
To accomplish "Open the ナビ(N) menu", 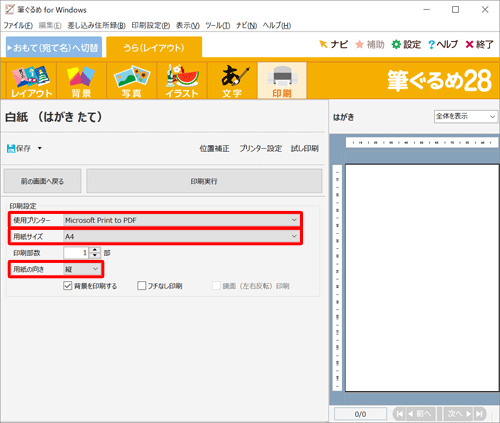I will coord(246,25).
